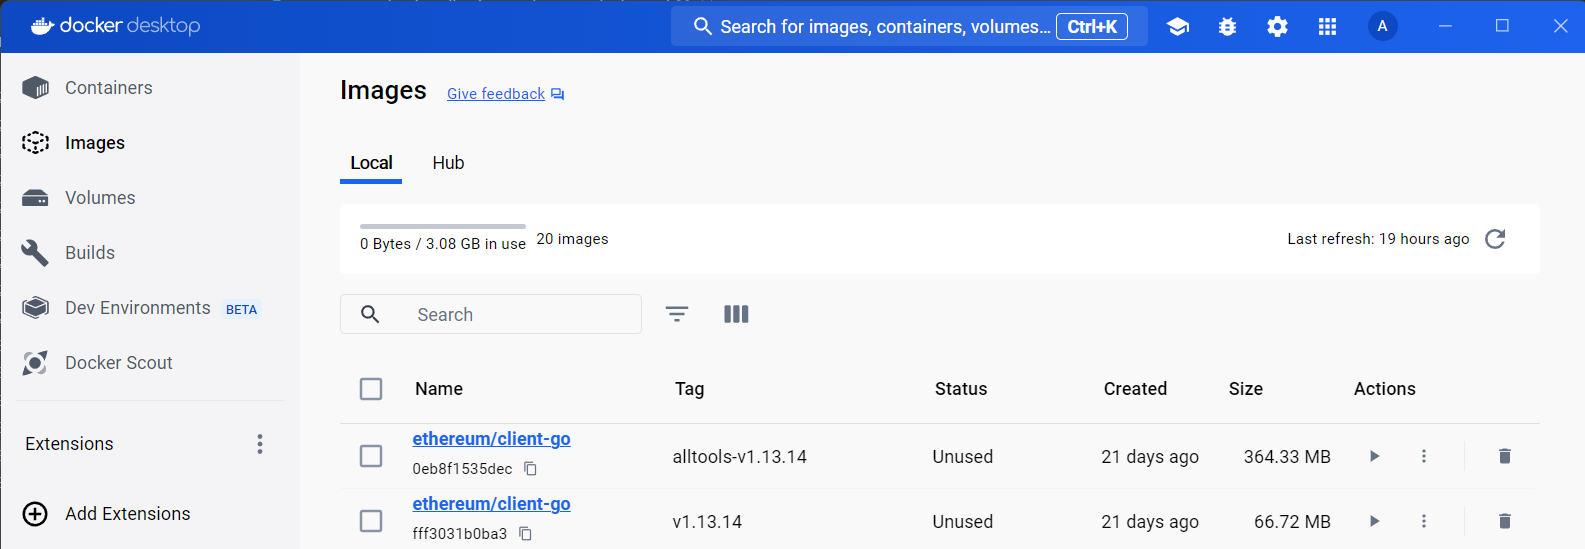Click the Docker Desktop whale logo

coord(42,26)
